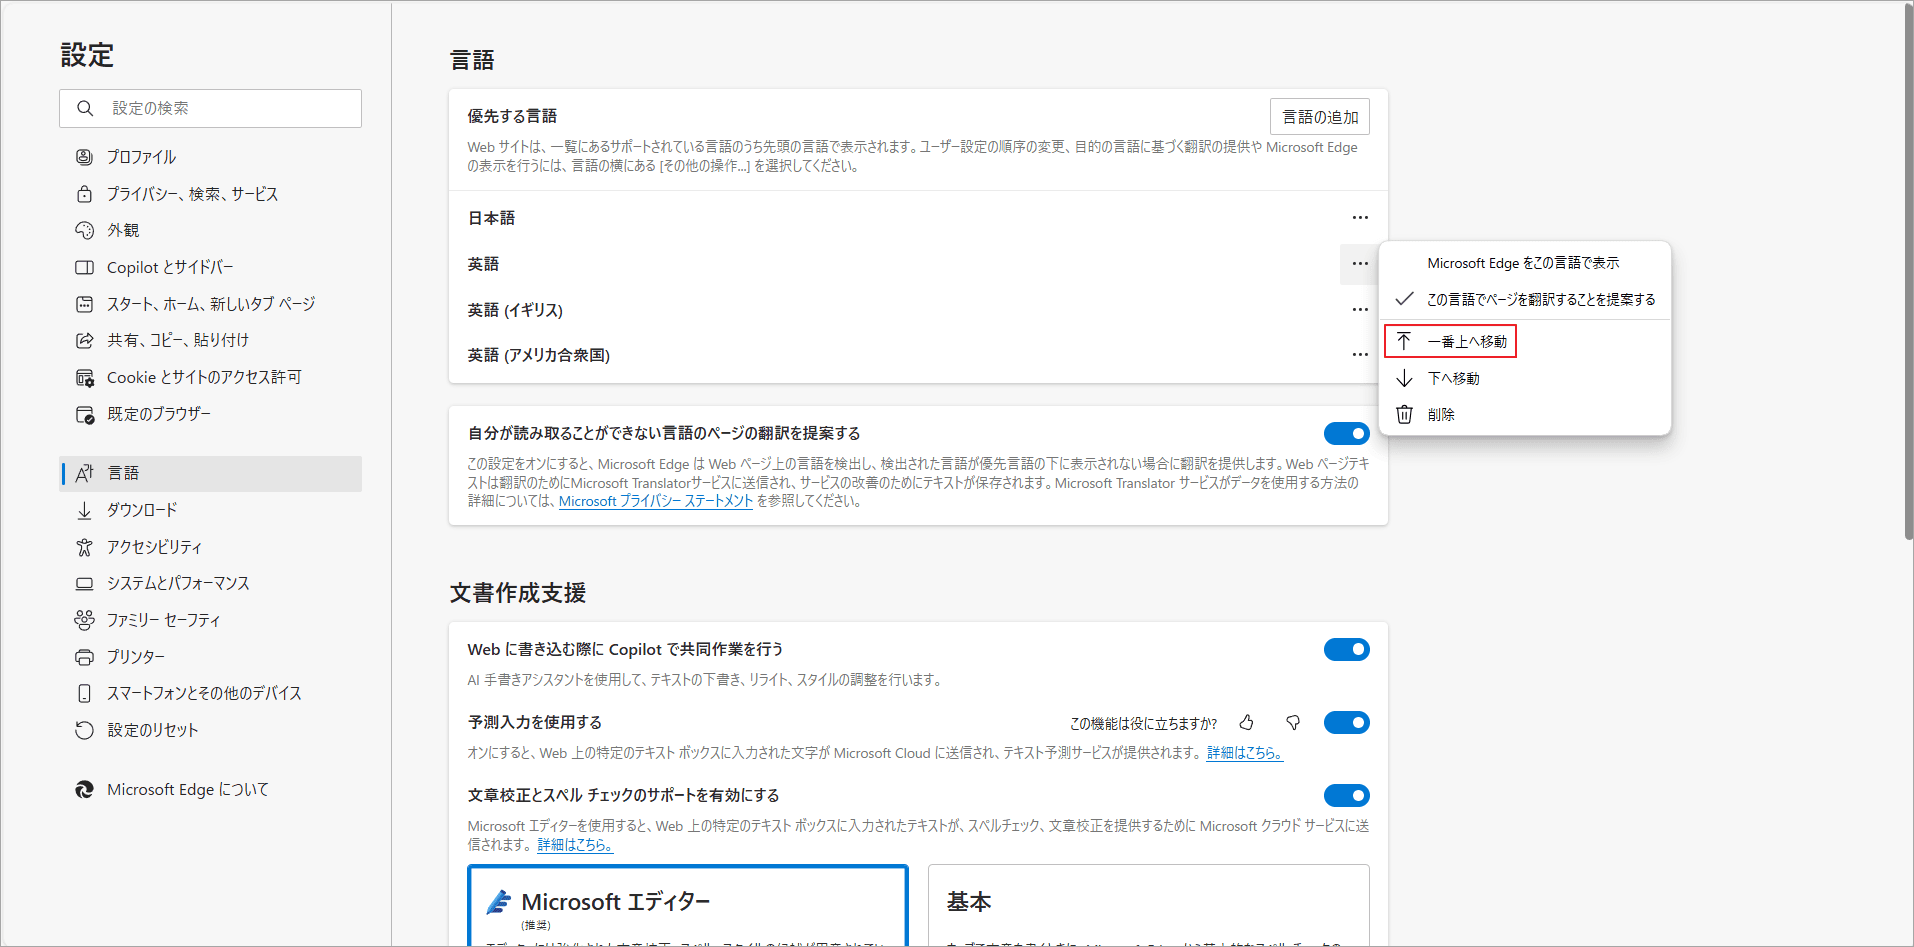1914x947 pixels.
Task: Open the Microsoft プライバシー ステートメント link
Action: tap(655, 501)
